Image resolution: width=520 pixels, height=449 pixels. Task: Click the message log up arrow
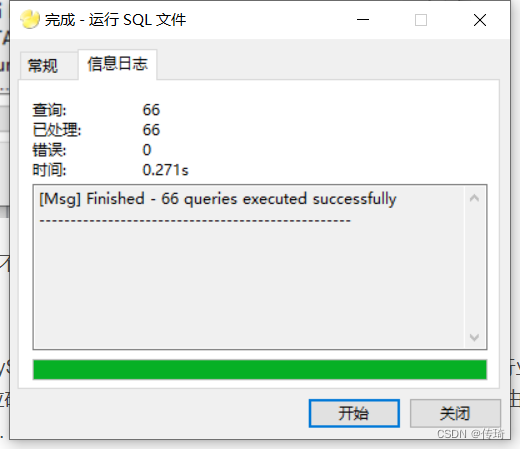[474, 199]
